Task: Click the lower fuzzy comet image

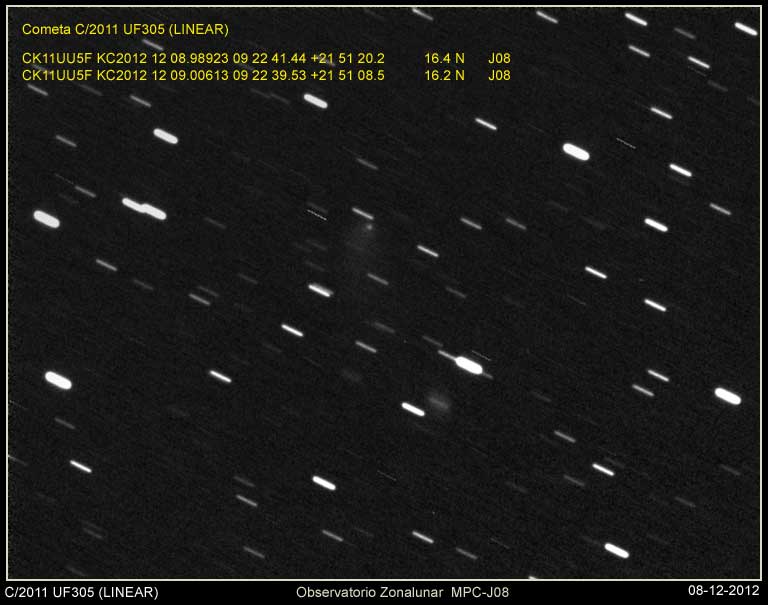Action: pos(438,402)
